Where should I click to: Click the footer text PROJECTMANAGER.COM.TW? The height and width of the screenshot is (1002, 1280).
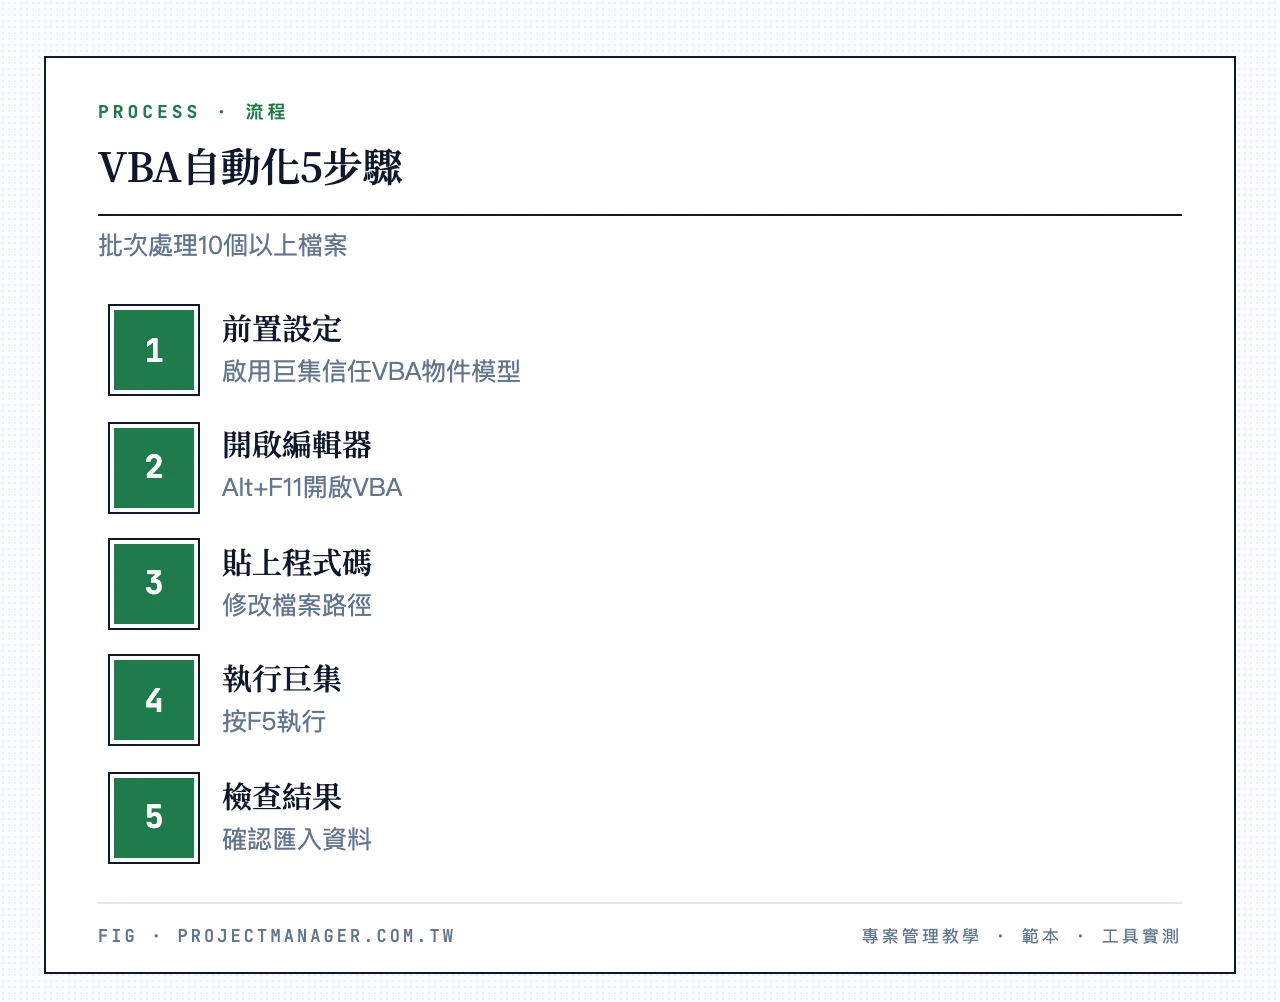pos(316,936)
